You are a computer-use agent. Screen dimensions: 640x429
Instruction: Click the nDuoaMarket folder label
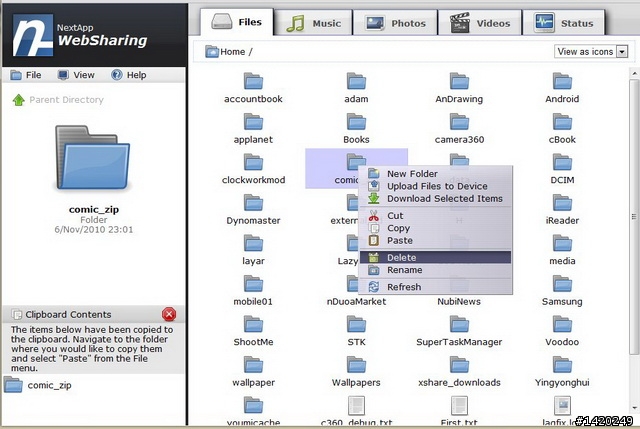point(356,302)
